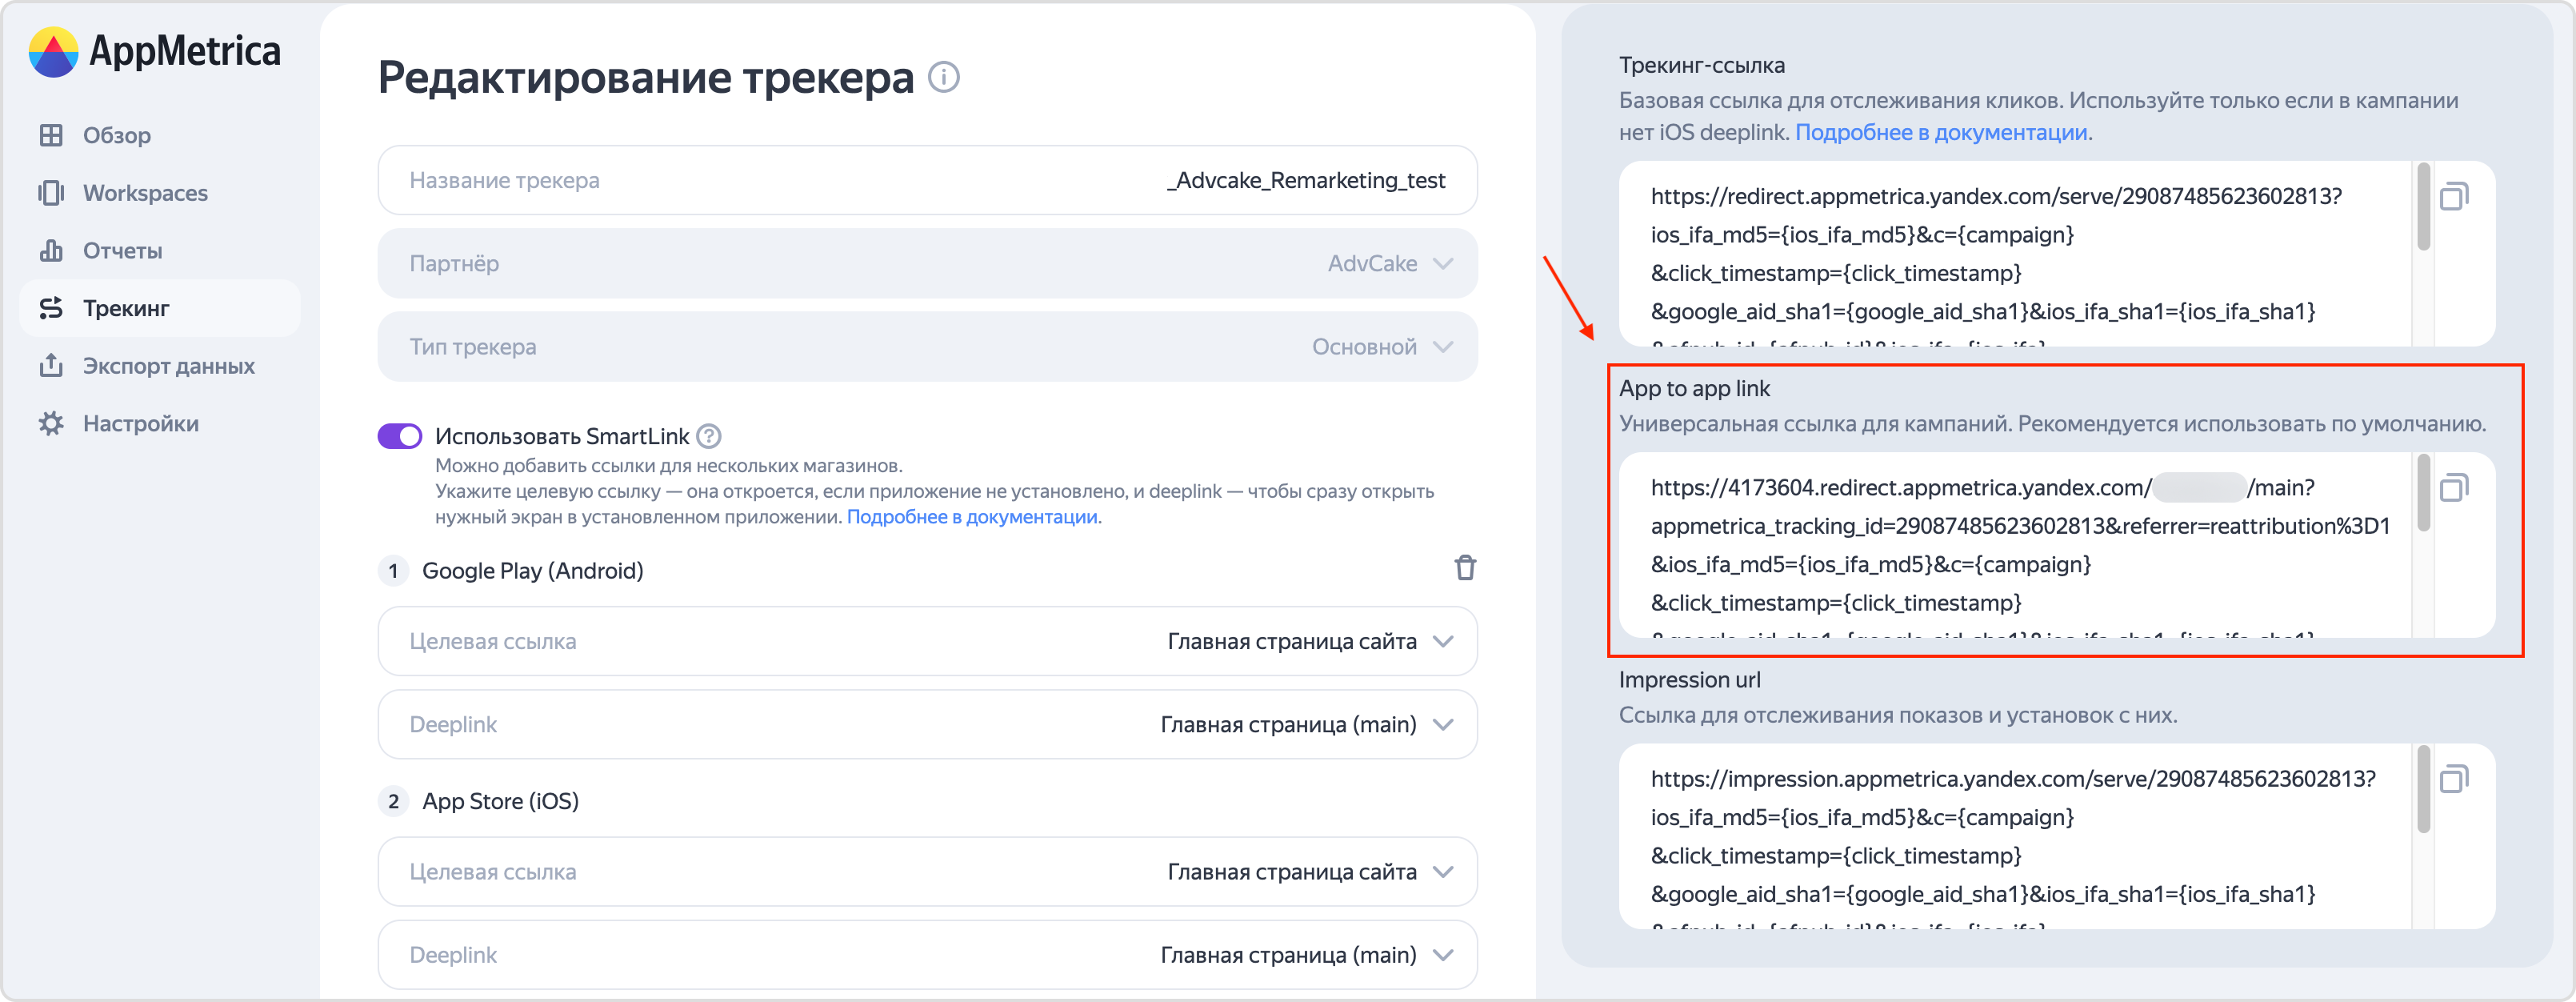Click the AppMetrica logo icon
The image size is (2576, 1002).
click(54, 52)
